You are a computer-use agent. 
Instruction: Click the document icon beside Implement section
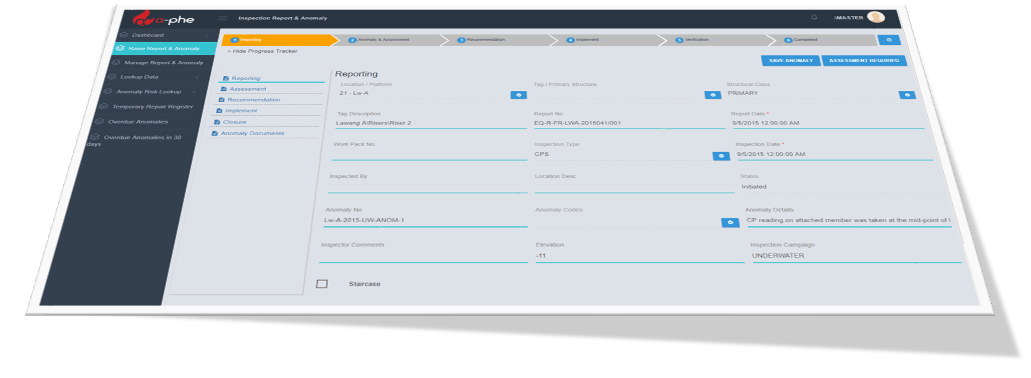tap(219, 111)
